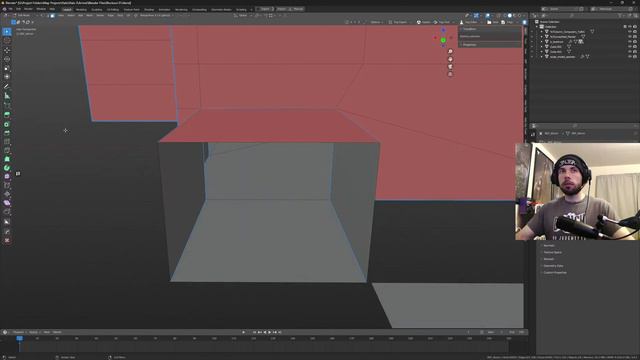
Task: Select the Shrink/Fatten tool
Action: [x=7, y=194]
